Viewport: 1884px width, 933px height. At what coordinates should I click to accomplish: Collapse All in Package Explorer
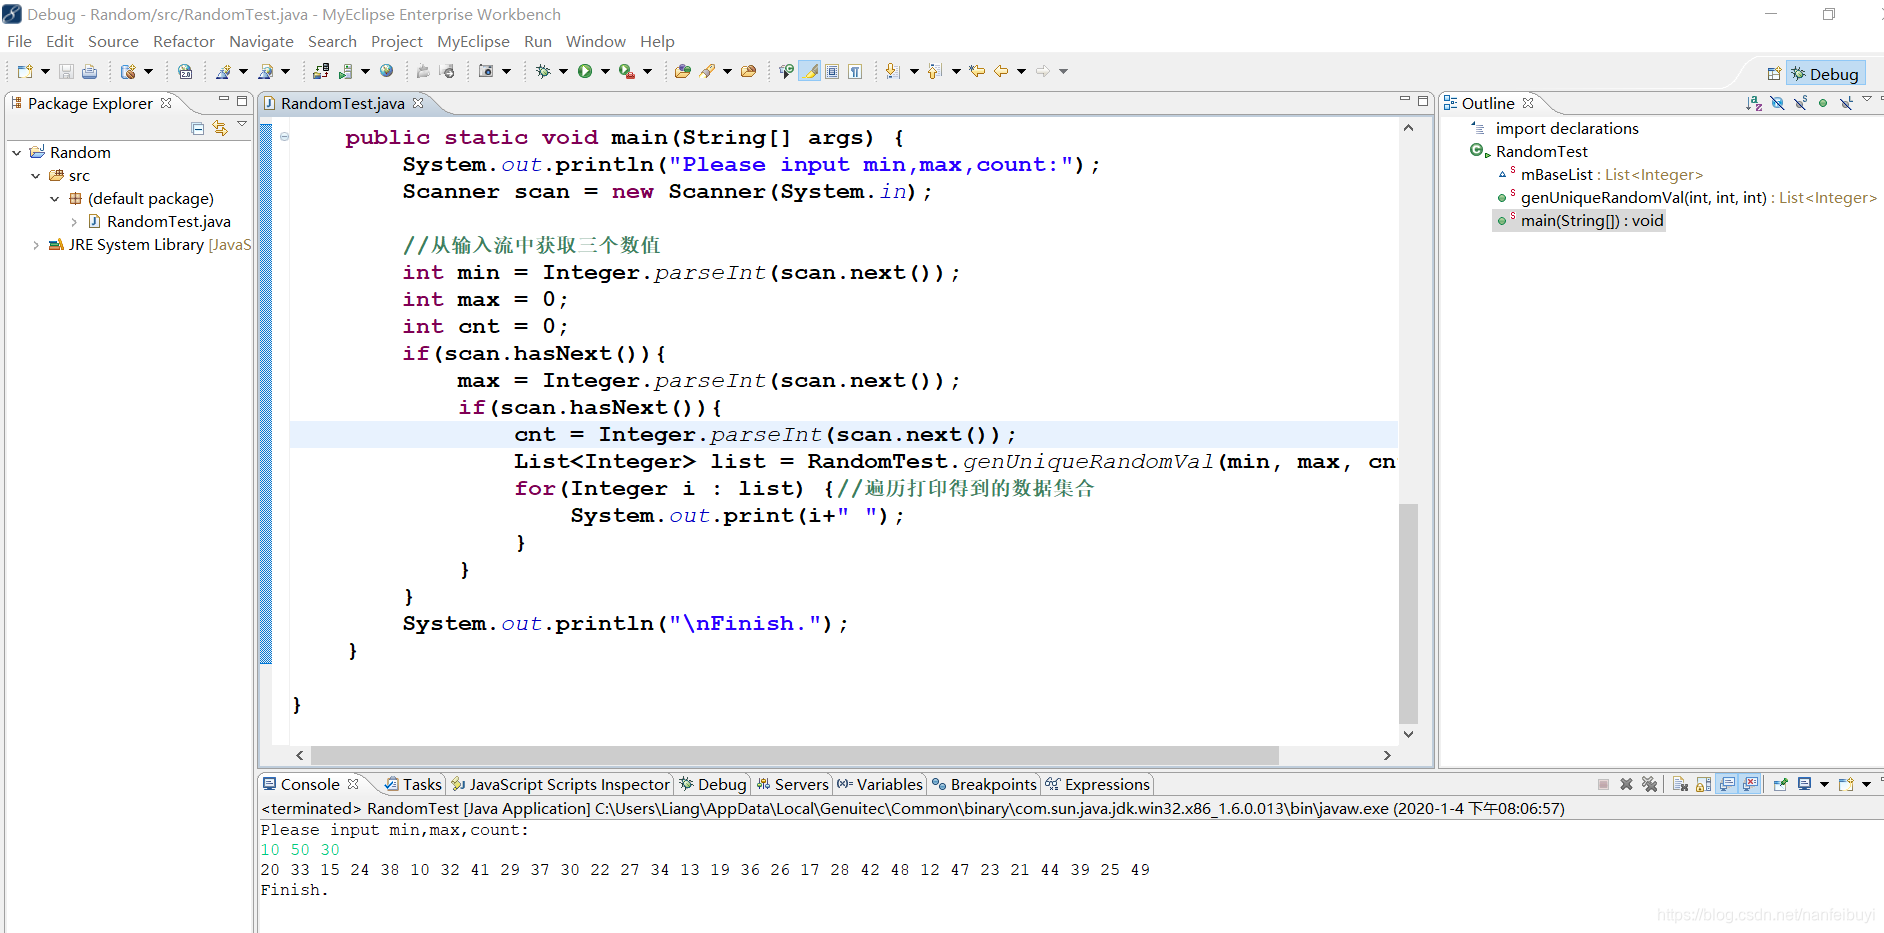pyautogui.click(x=197, y=128)
